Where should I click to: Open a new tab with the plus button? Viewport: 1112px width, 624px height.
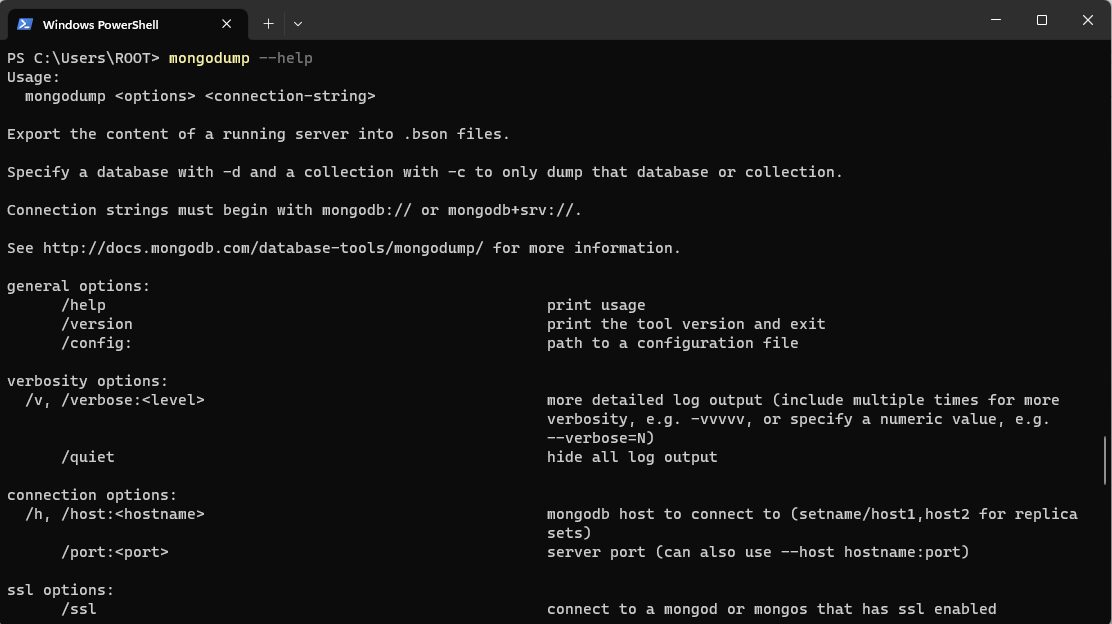tap(268, 23)
